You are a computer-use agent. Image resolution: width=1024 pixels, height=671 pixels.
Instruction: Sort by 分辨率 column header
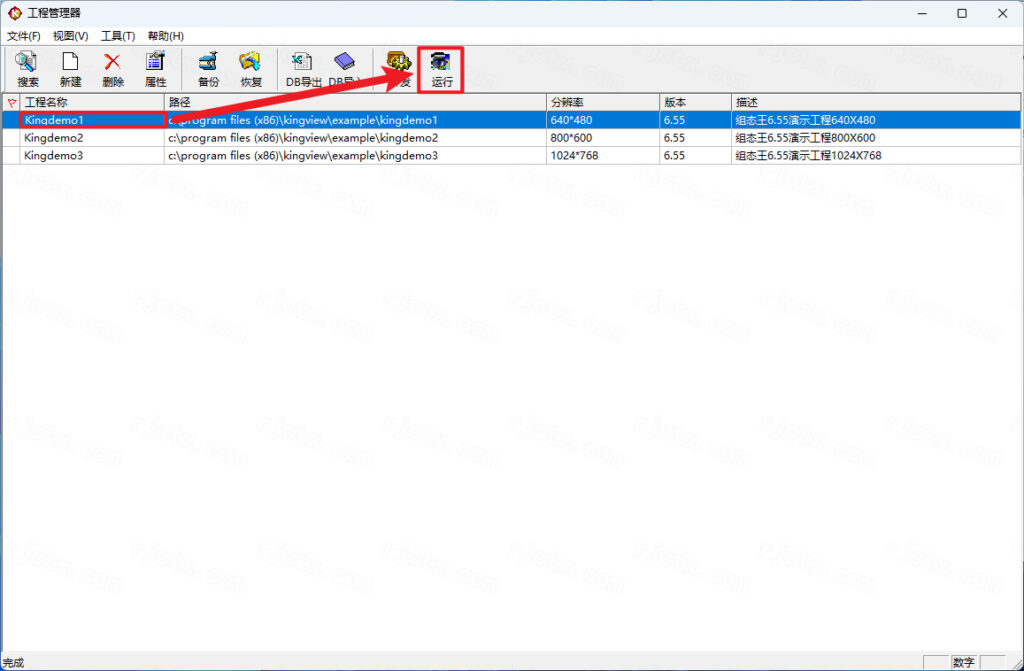603,103
